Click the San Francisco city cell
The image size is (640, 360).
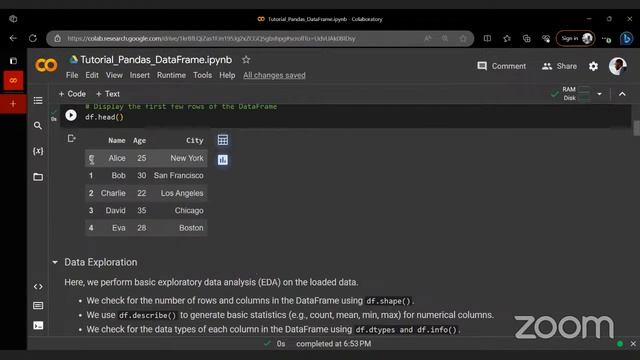[178, 176]
